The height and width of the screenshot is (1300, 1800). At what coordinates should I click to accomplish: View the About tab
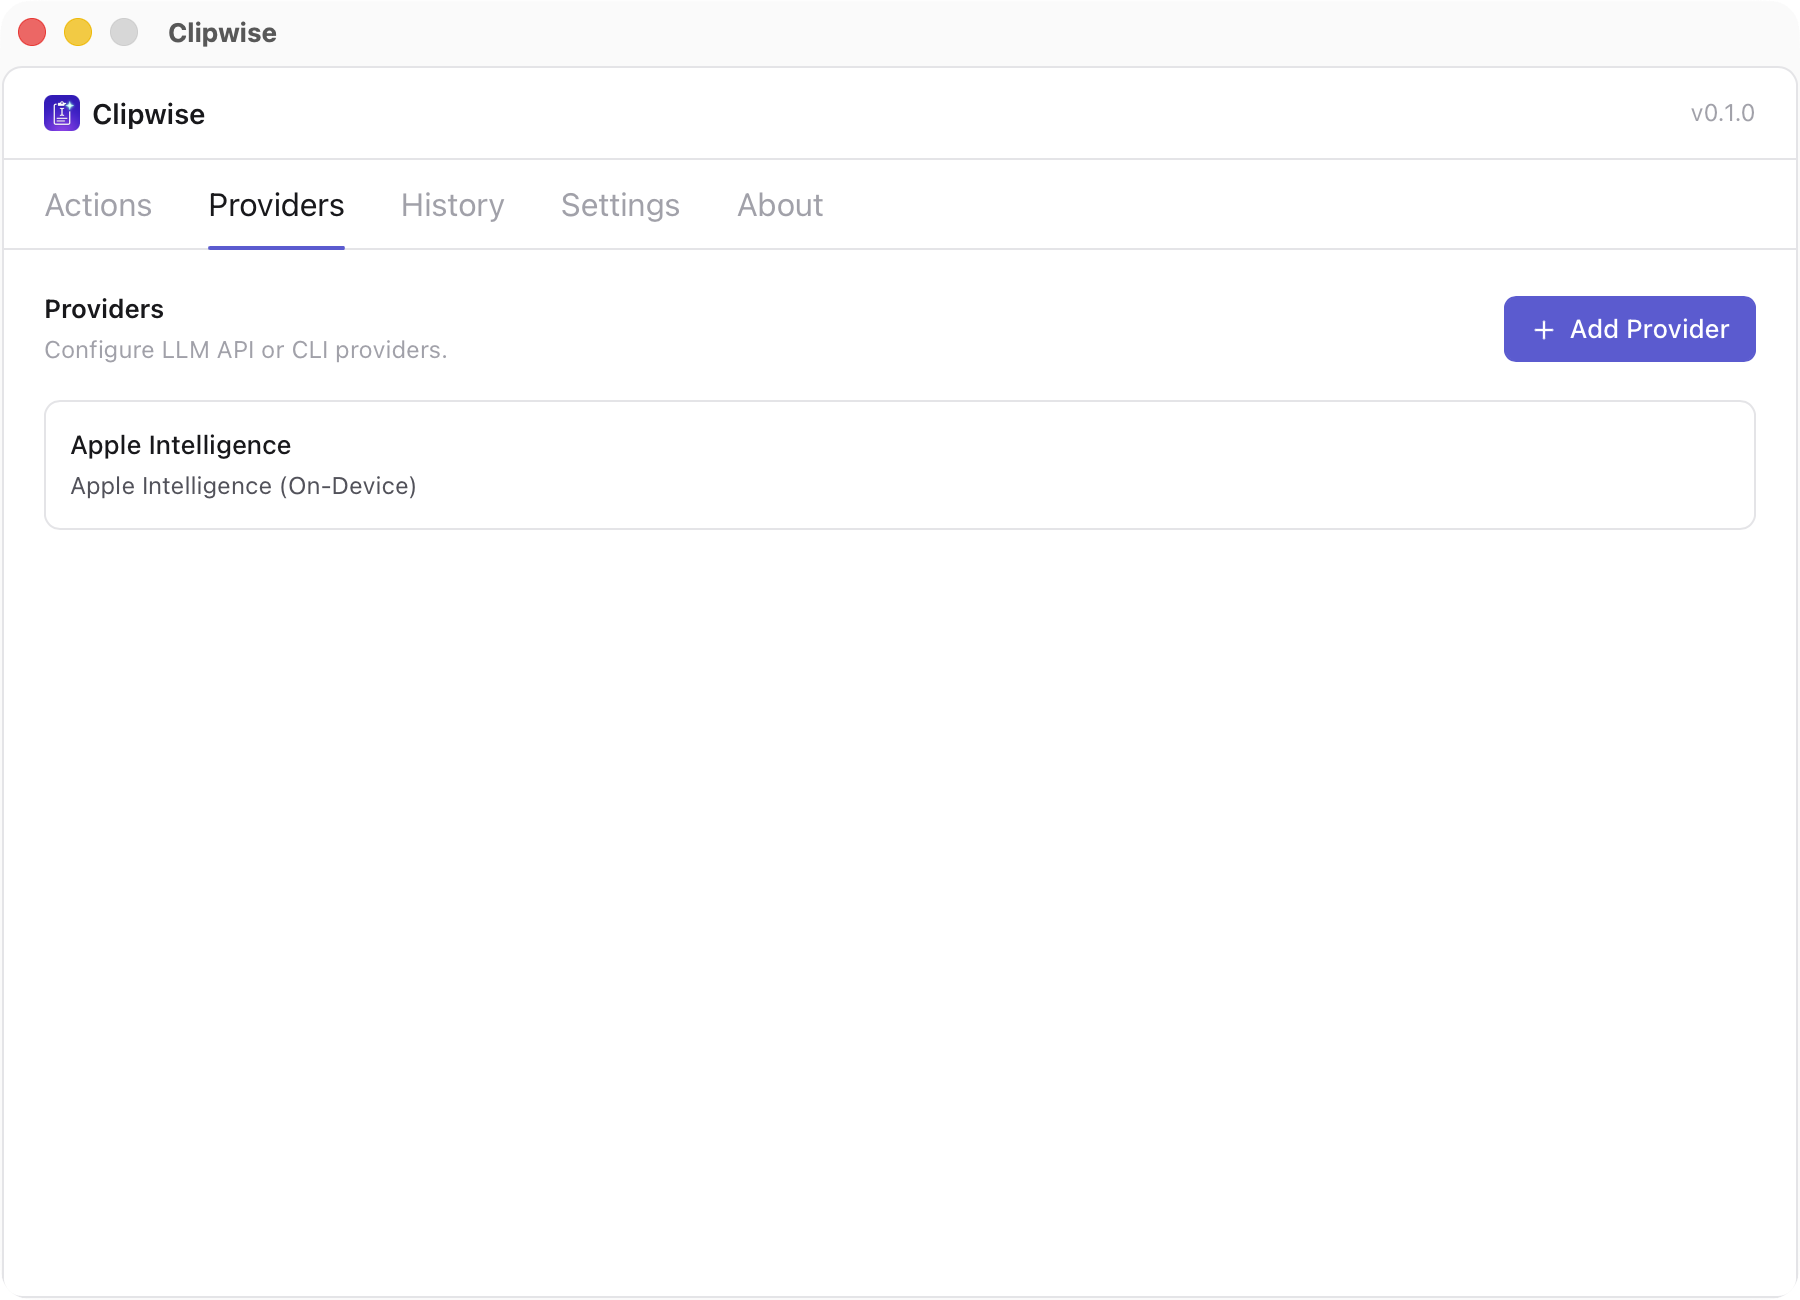tap(779, 205)
